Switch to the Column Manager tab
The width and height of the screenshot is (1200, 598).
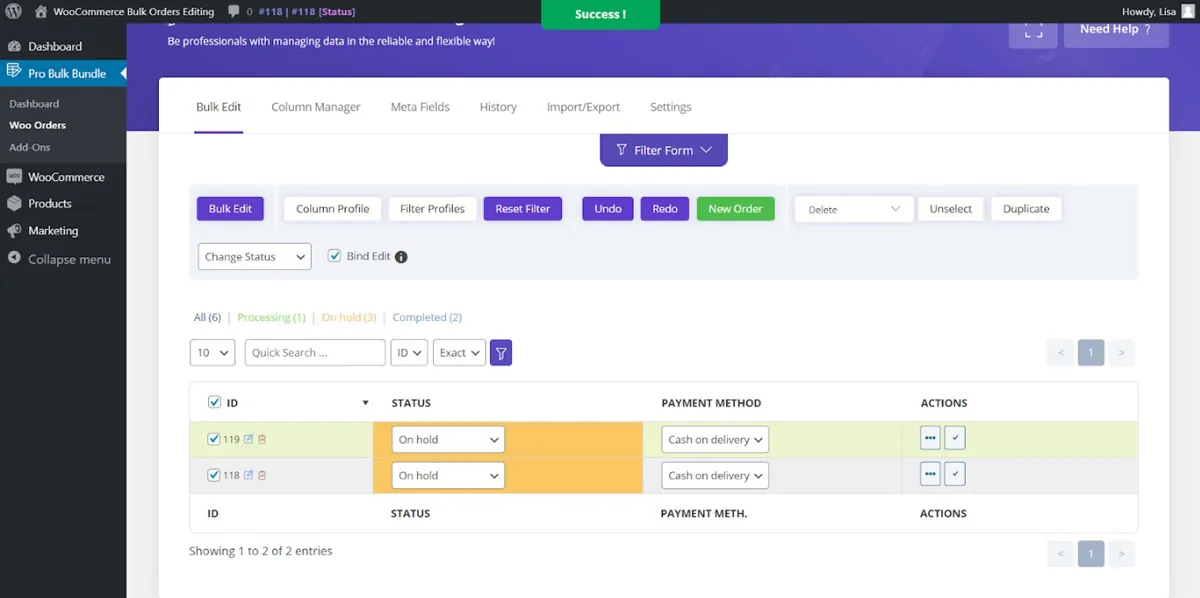[x=315, y=106]
